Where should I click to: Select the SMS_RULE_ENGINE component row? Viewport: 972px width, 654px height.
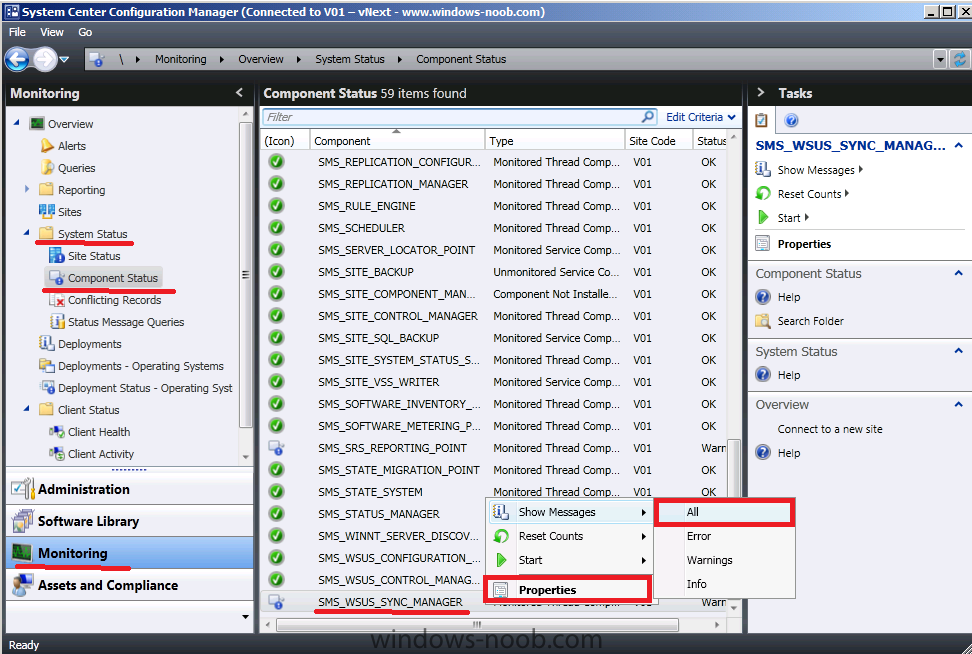click(x=495, y=206)
